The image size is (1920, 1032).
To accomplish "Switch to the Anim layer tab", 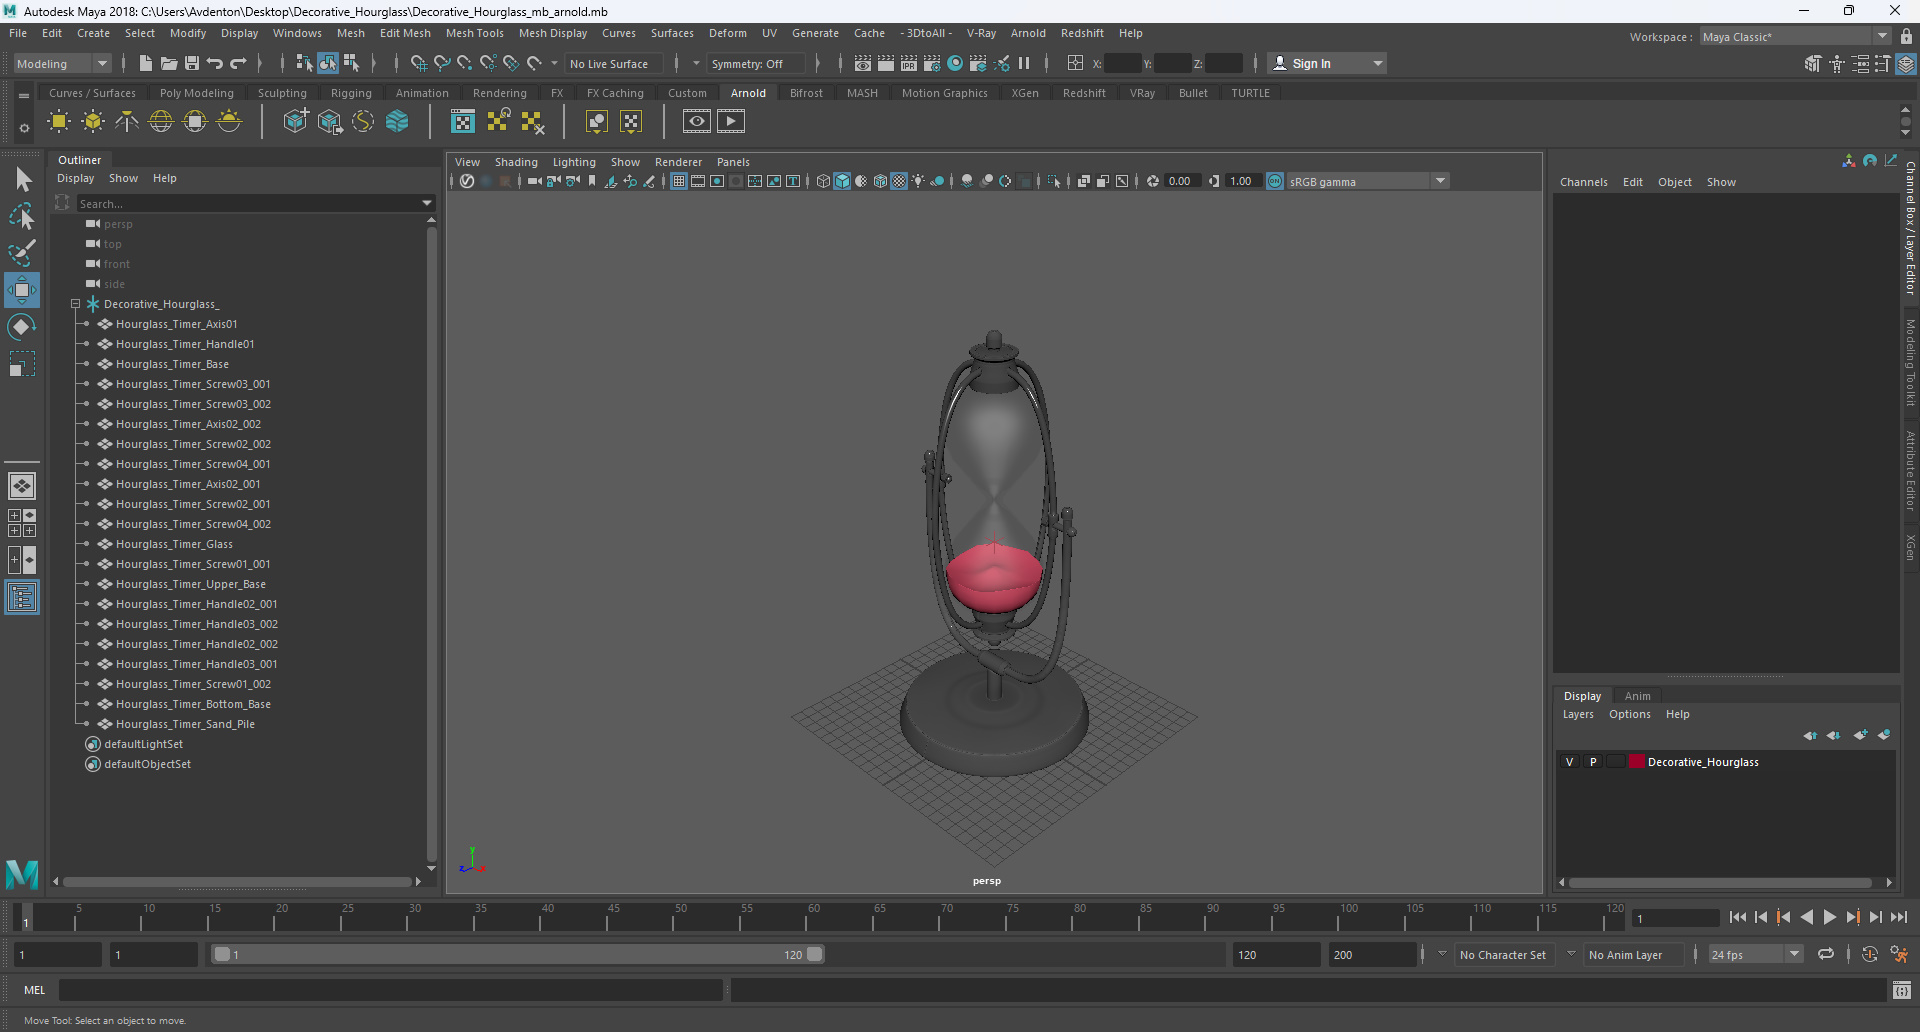I will coord(1637,696).
